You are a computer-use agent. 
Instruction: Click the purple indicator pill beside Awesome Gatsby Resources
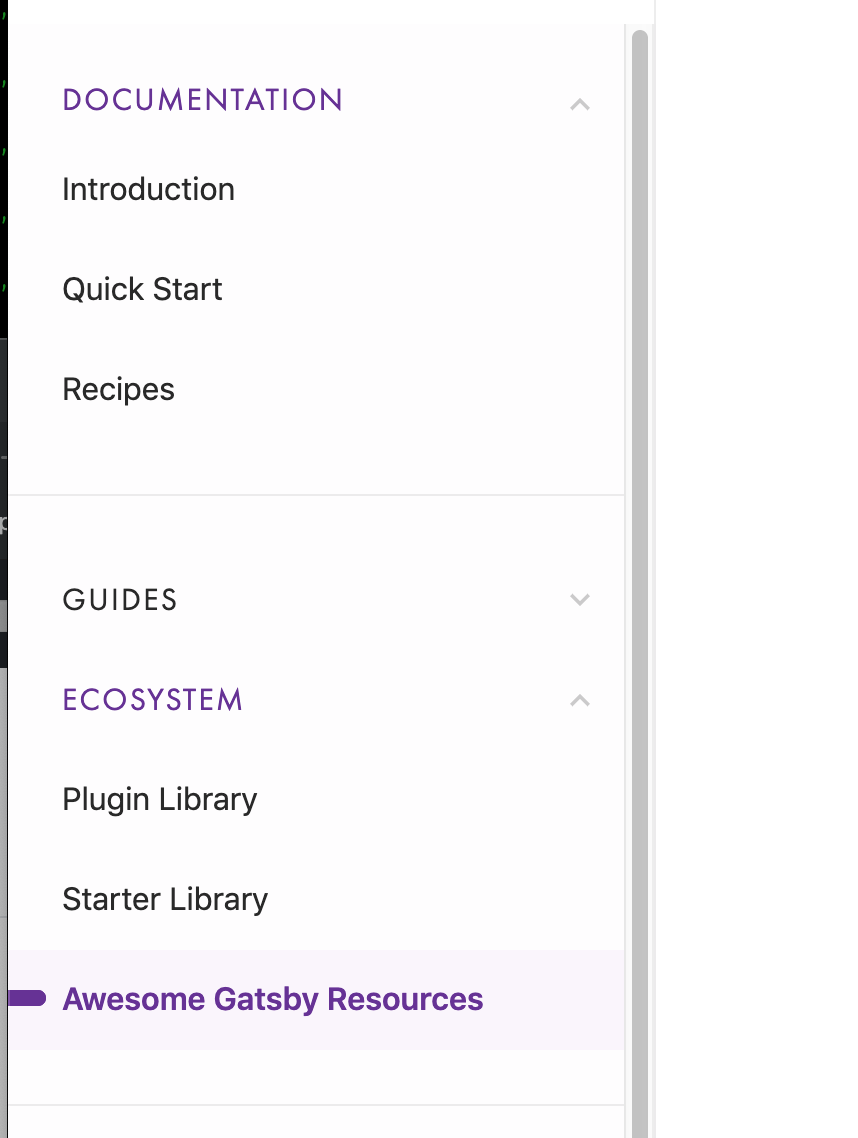25,998
